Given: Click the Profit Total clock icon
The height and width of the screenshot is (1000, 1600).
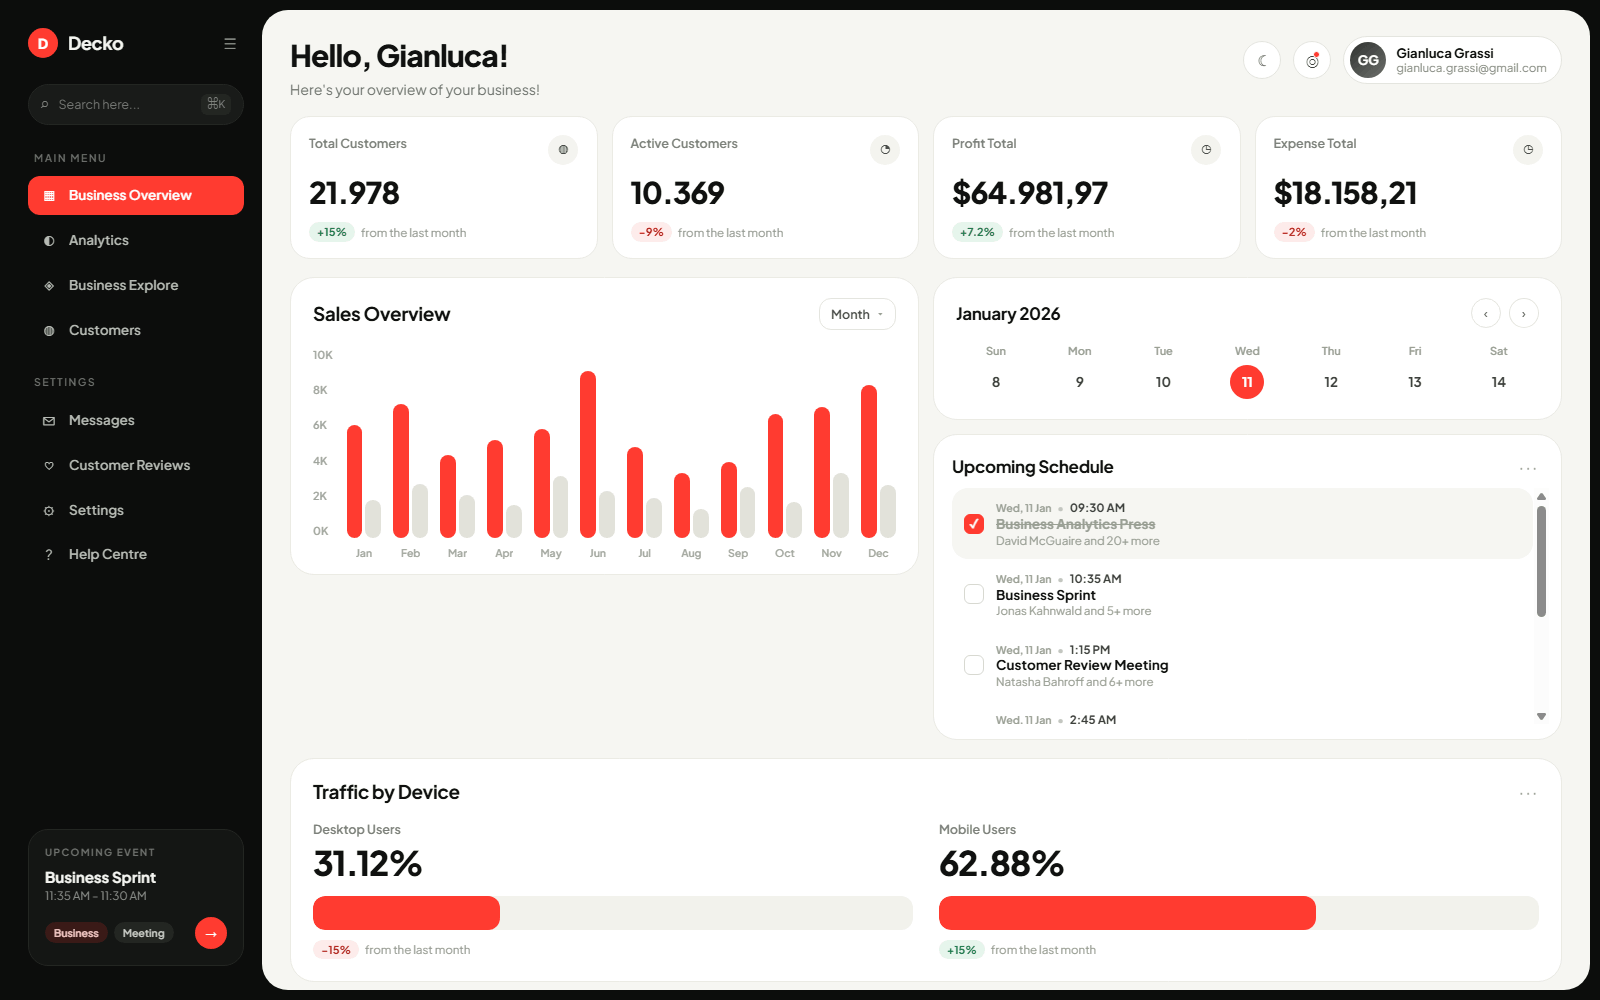Looking at the screenshot, I should tap(1206, 150).
